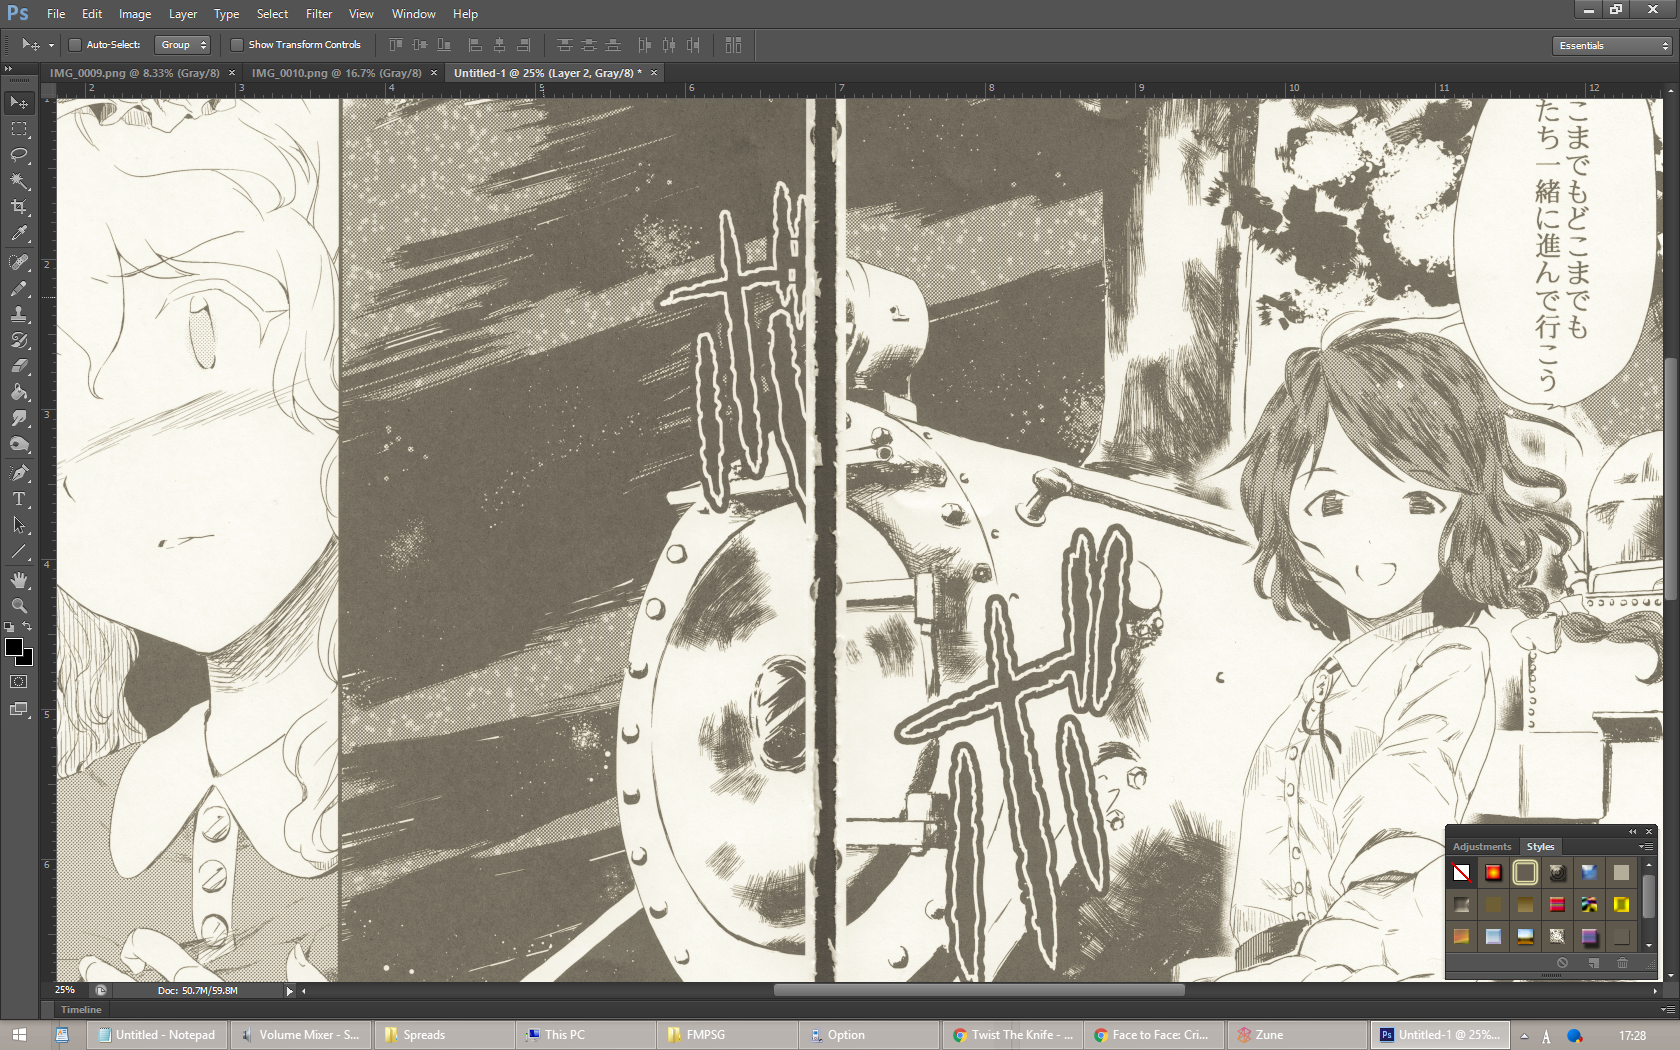
Task: Select the Paint Bucket tool
Action: coord(19,392)
